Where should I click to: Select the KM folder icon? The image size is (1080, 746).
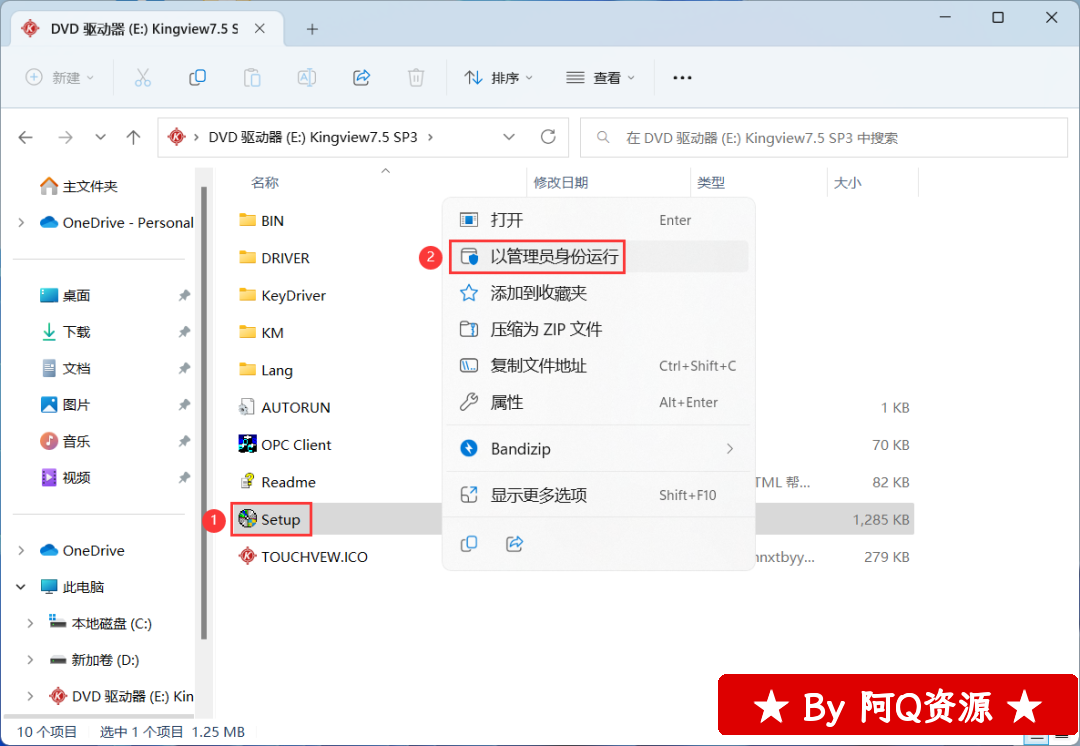tap(247, 332)
